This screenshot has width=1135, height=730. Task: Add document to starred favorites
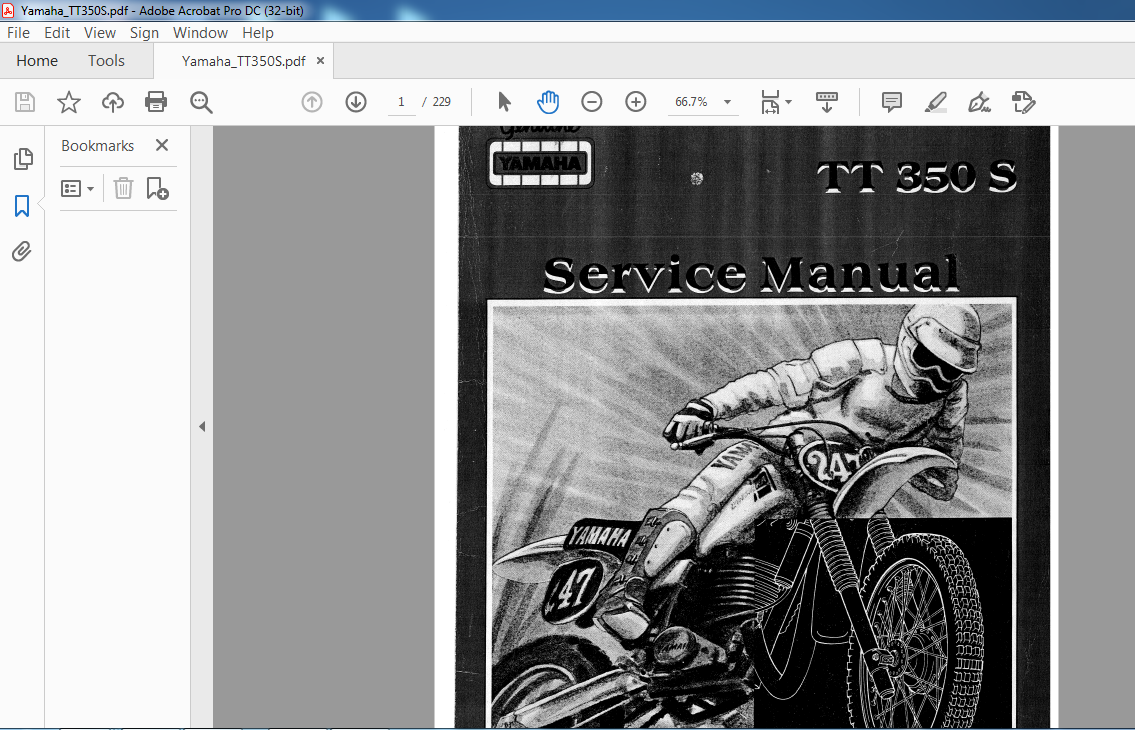[x=69, y=102]
